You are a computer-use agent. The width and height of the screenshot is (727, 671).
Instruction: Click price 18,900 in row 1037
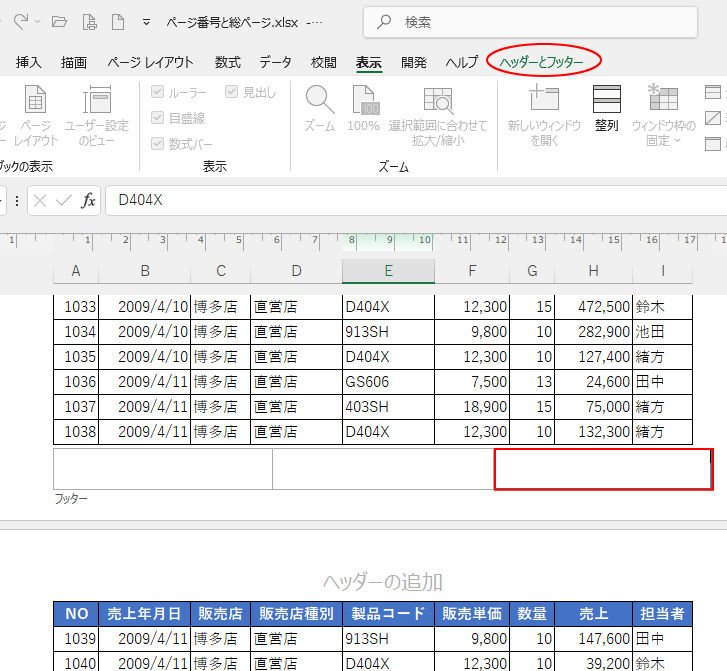click(x=472, y=407)
